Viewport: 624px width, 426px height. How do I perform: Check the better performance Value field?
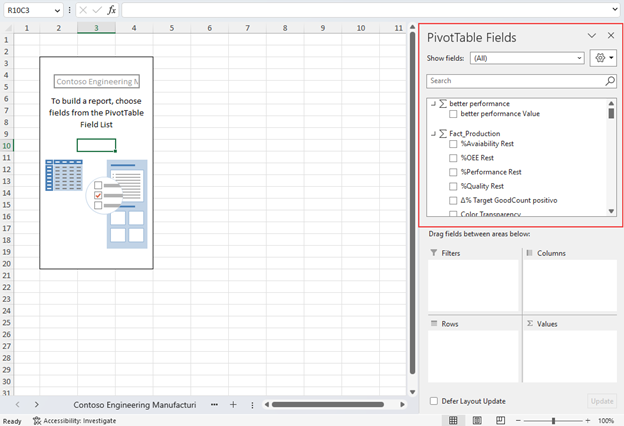(x=453, y=114)
